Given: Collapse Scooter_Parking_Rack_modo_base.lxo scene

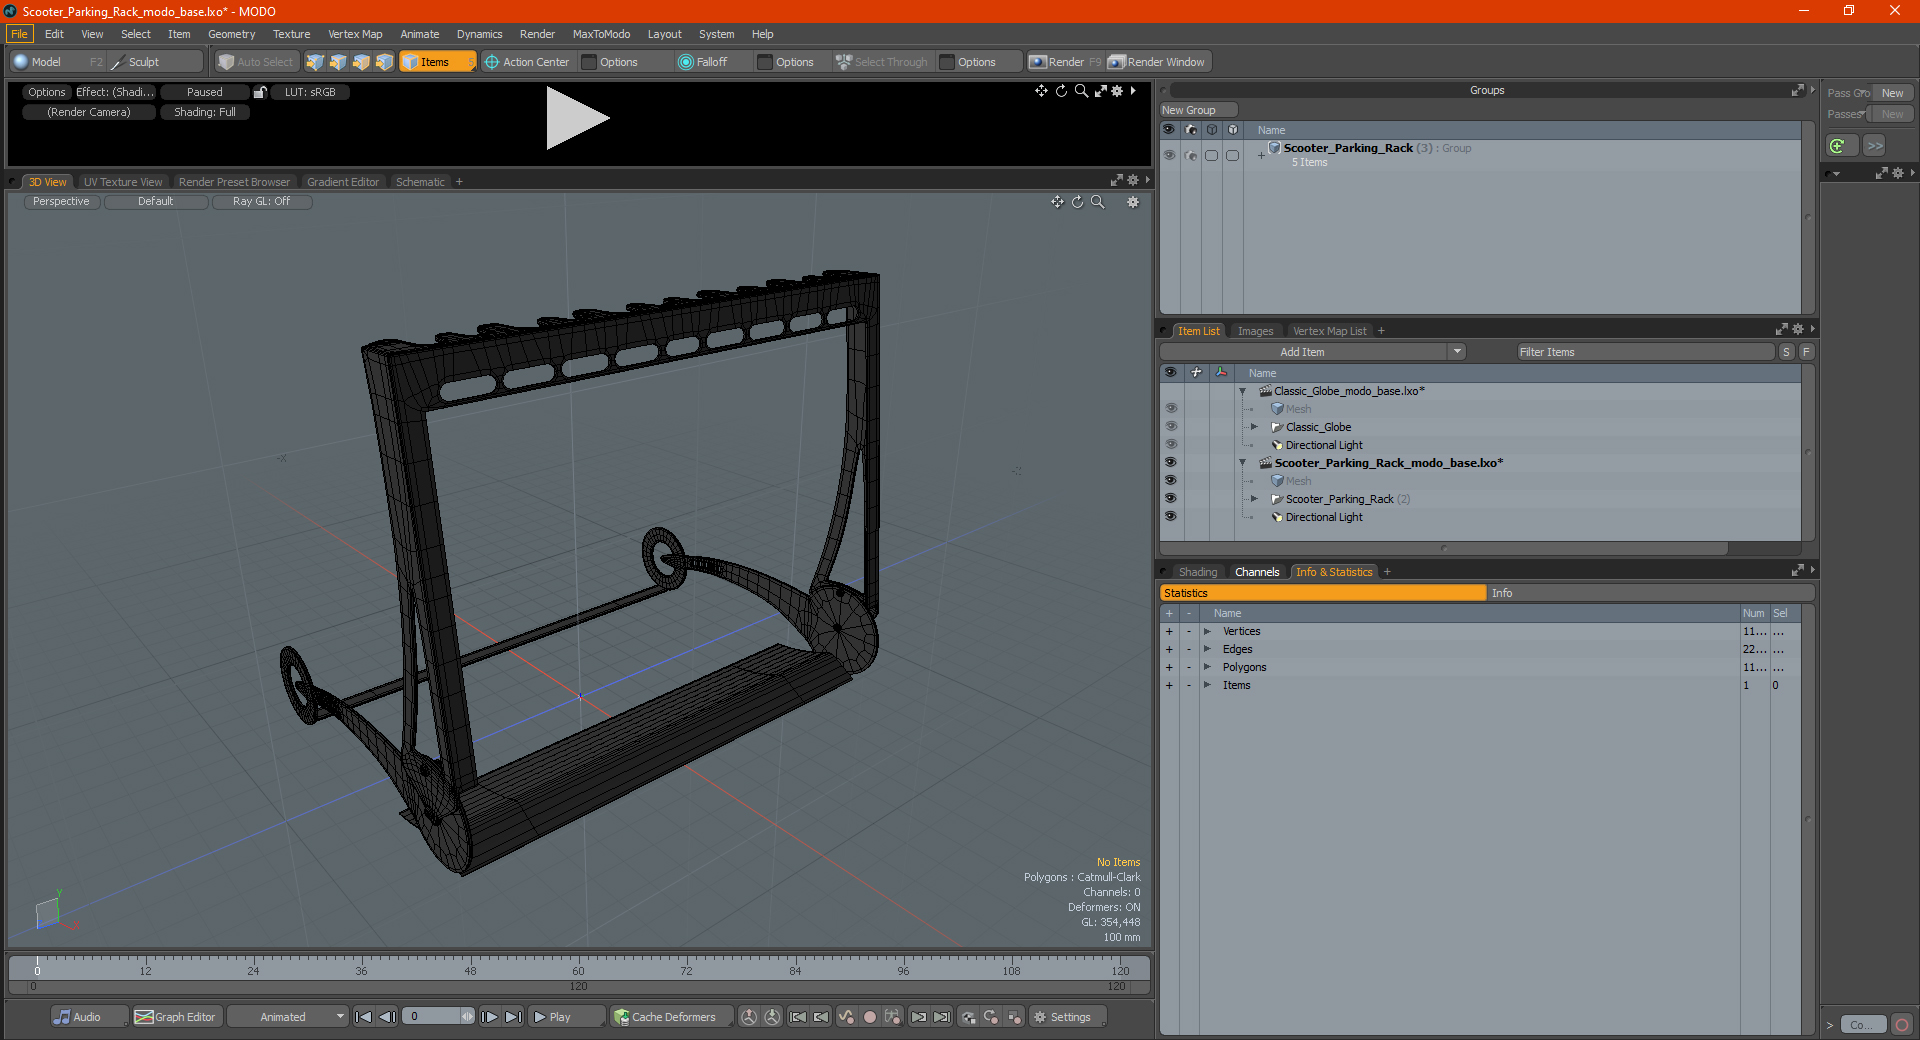Looking at the screenshot, I should point(1242,463).
